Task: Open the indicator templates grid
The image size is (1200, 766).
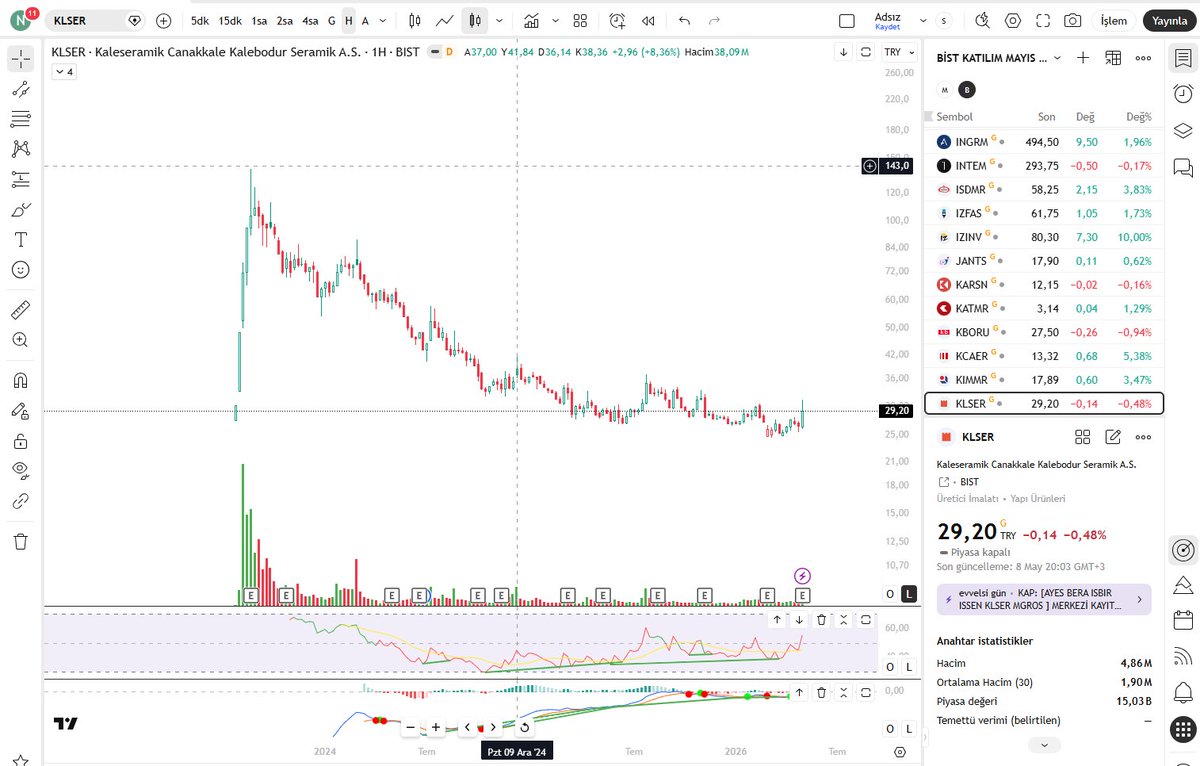Action: pyautogui.click(x=580, y=20)
